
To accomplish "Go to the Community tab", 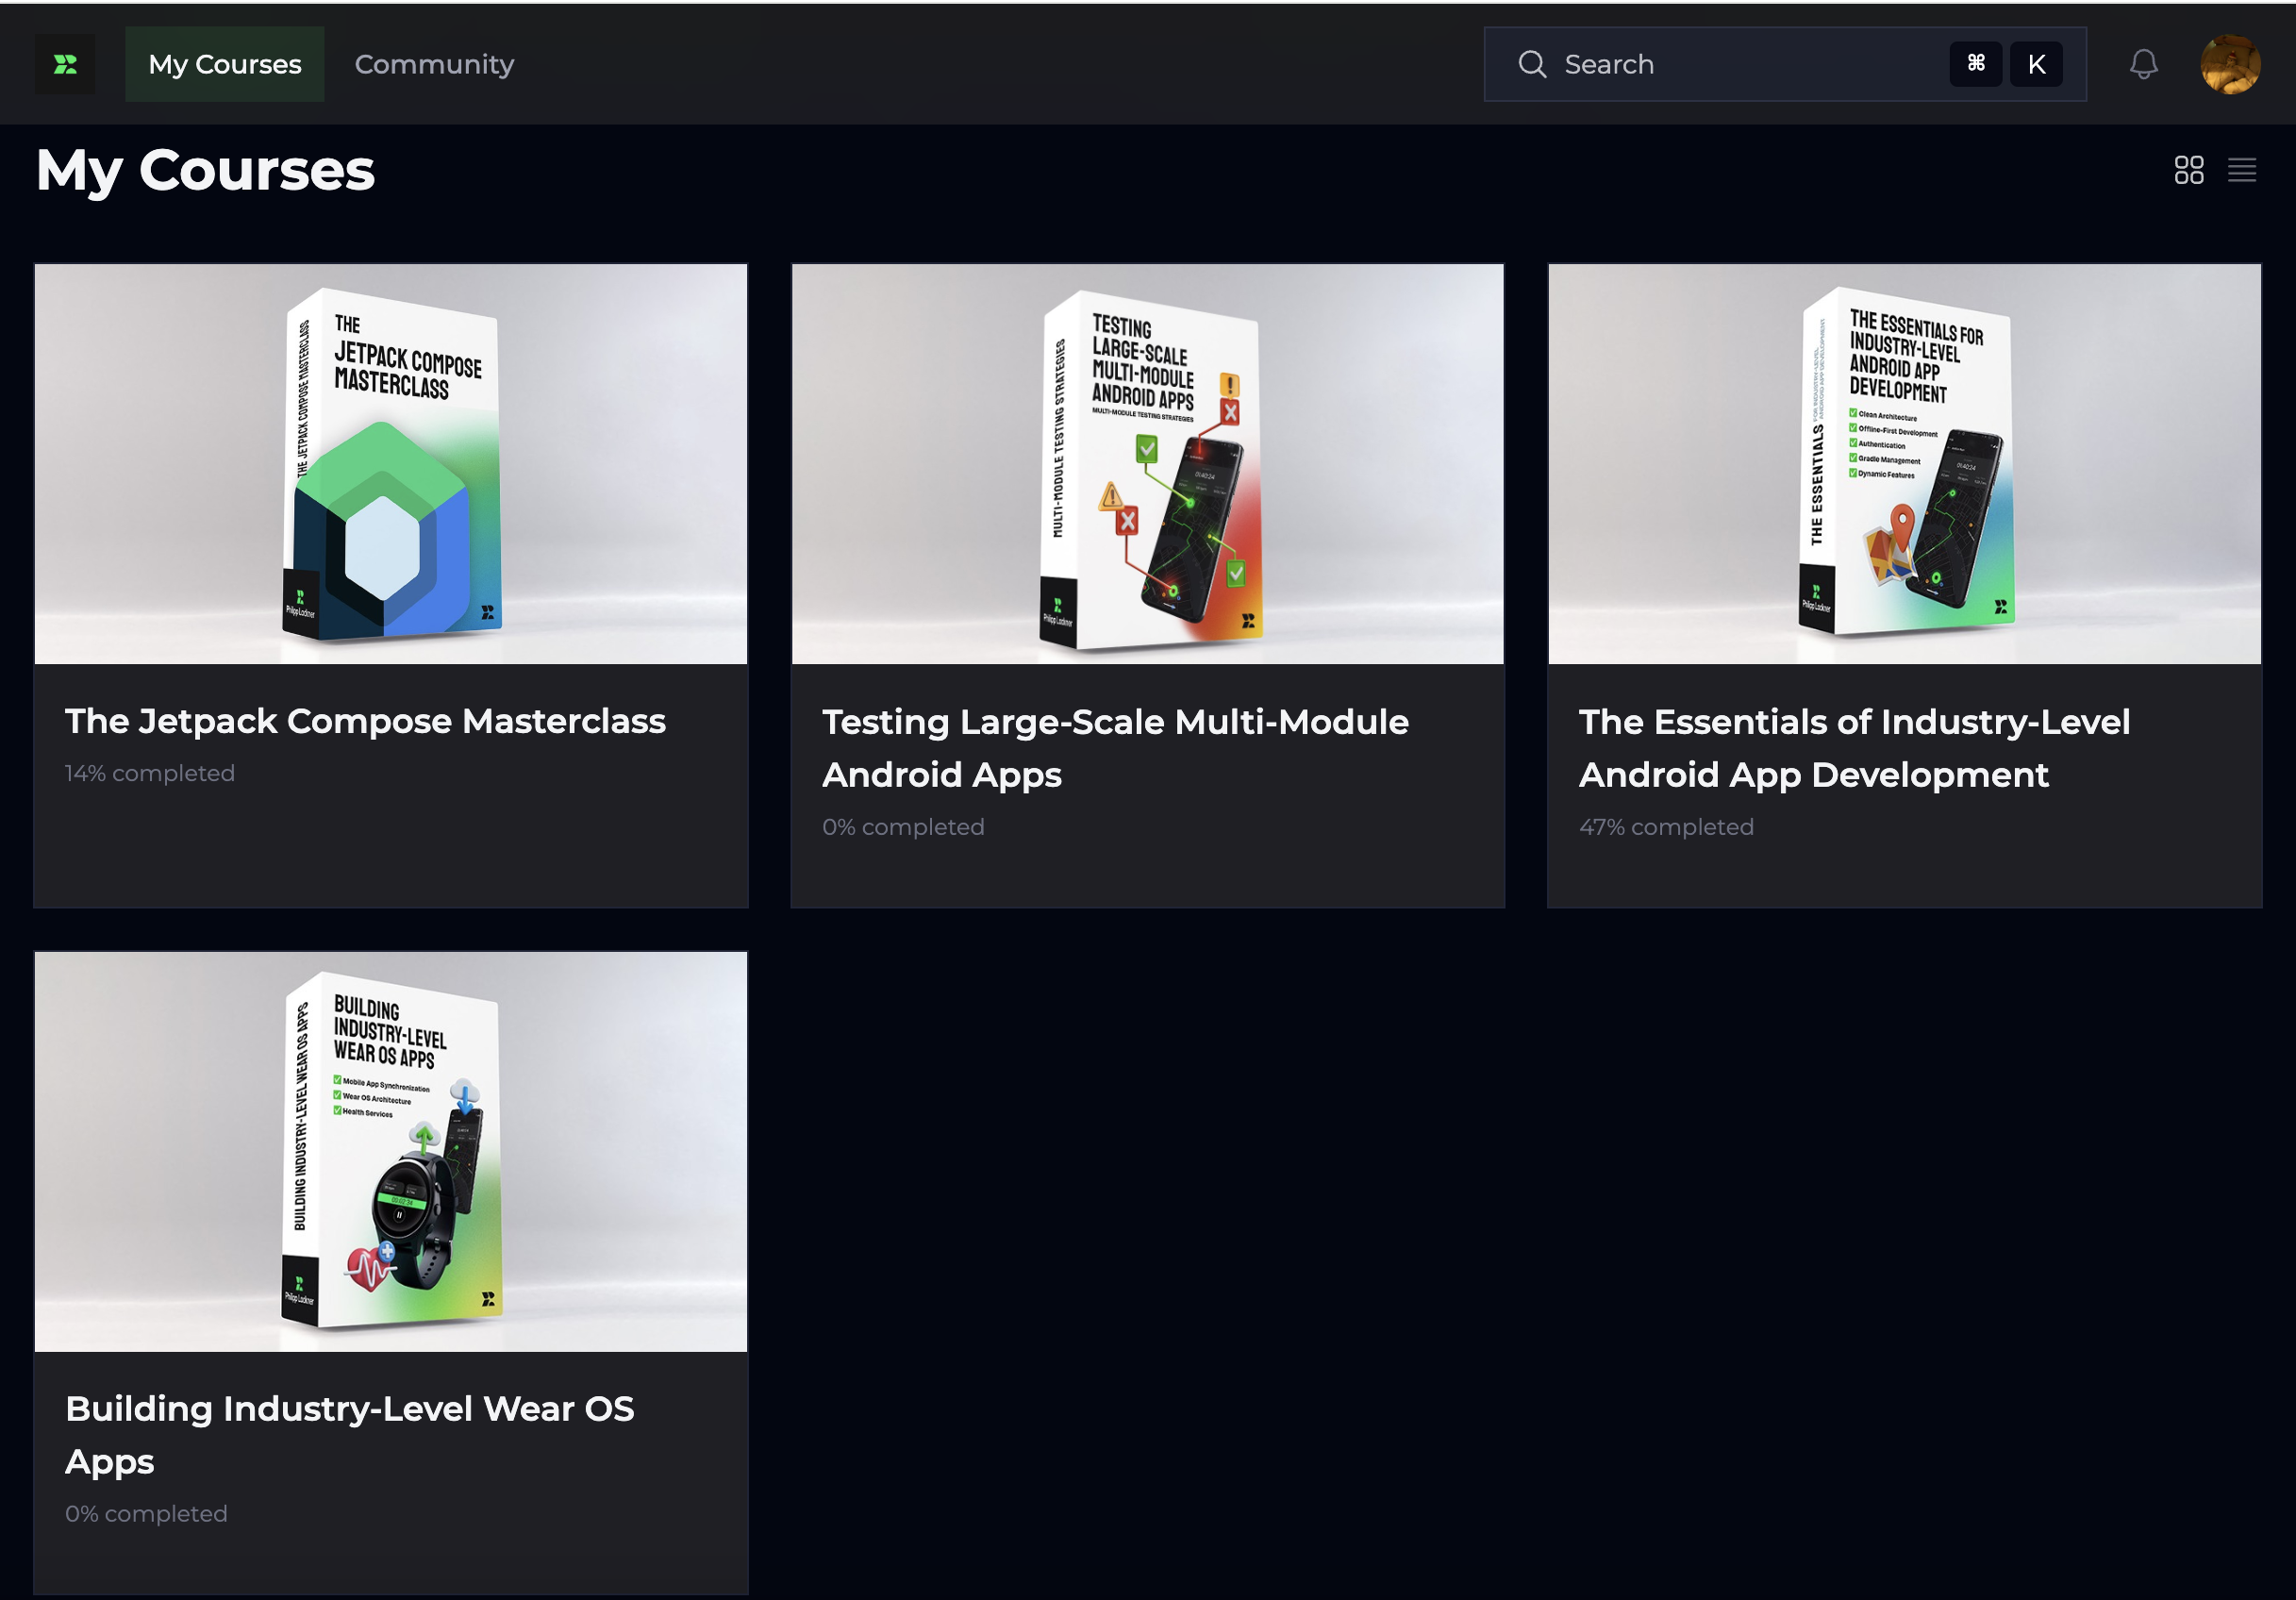I will point(434,64).
